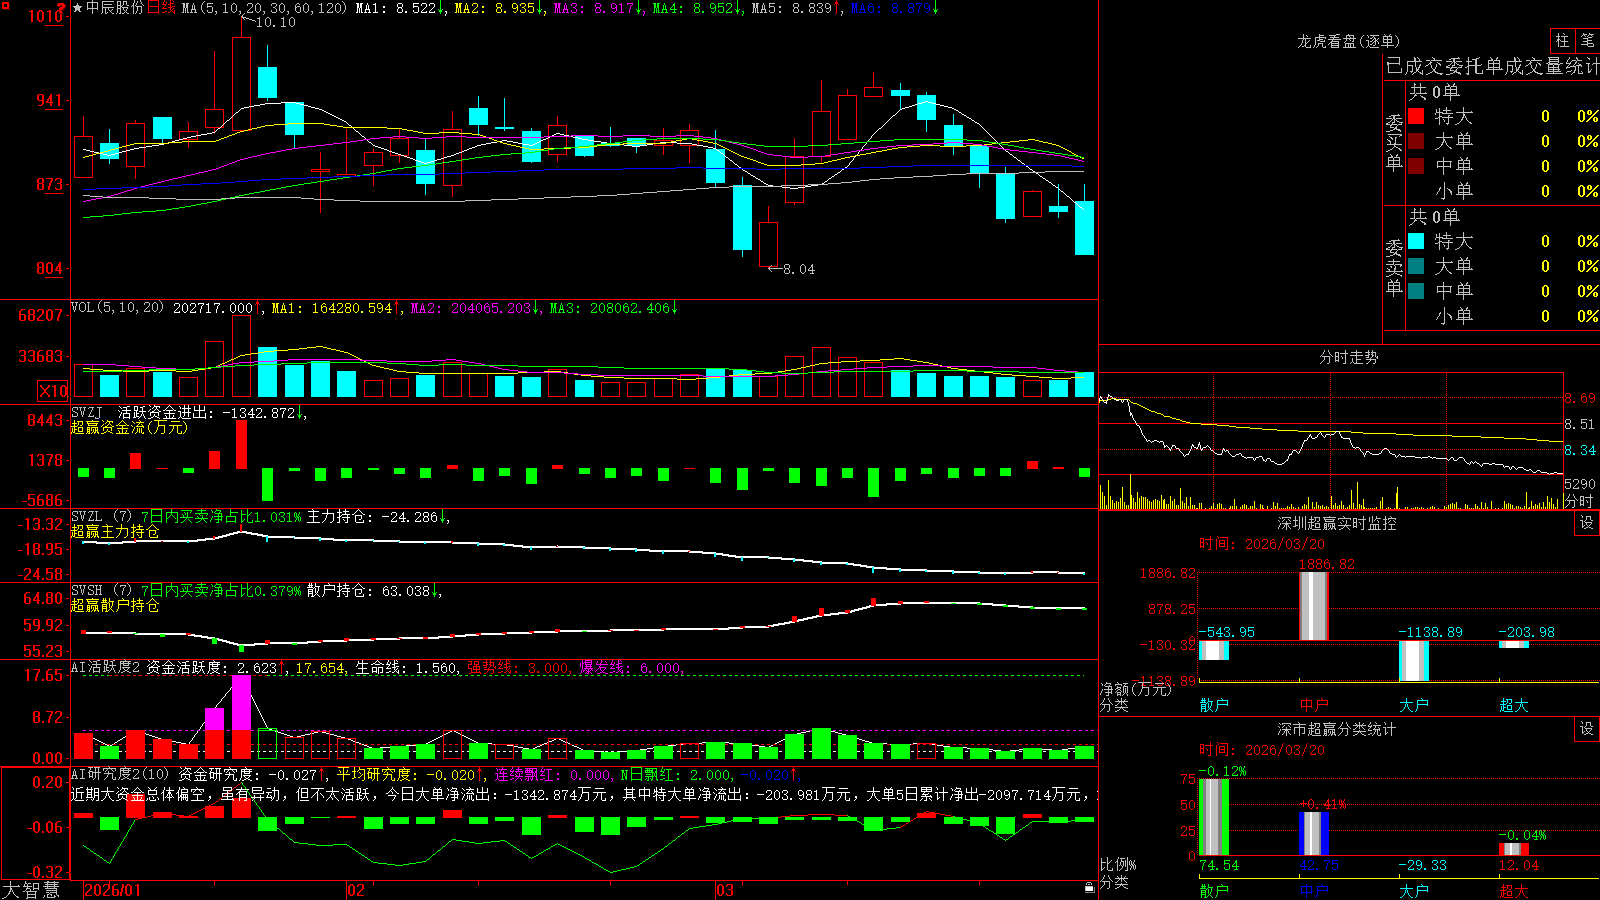Open the MA(5,10,20,30,60,120) parameter settings

(264, 8)
